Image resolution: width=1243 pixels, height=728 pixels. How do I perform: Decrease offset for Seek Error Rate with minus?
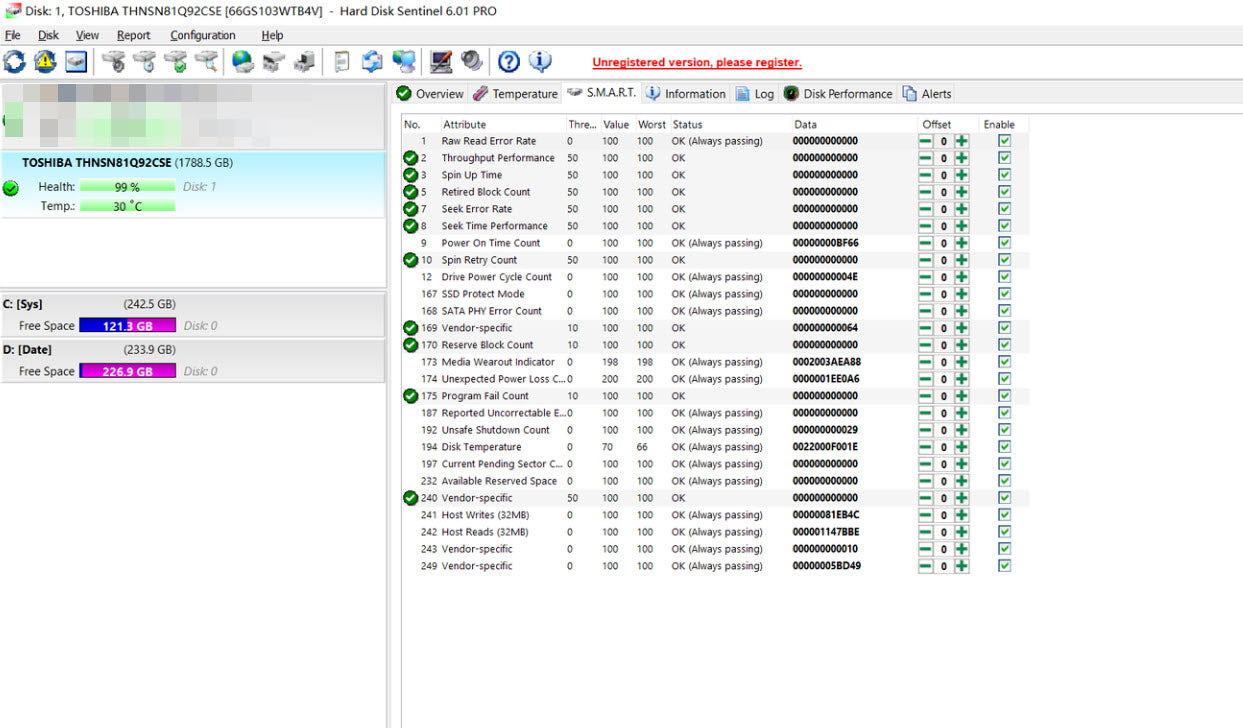[x=925, y=209]
